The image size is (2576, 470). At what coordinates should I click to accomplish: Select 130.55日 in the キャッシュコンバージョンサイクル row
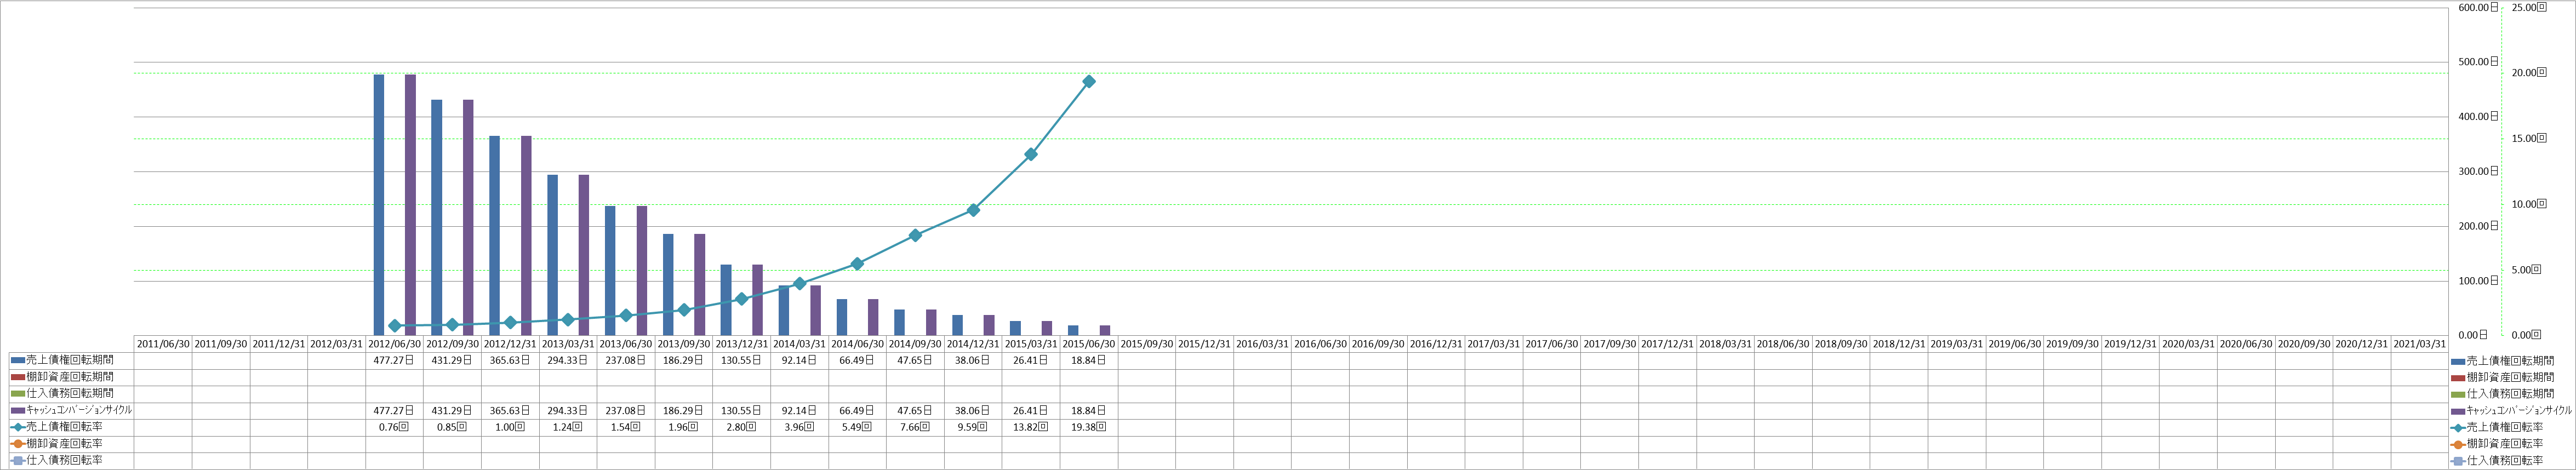[742, 410]
